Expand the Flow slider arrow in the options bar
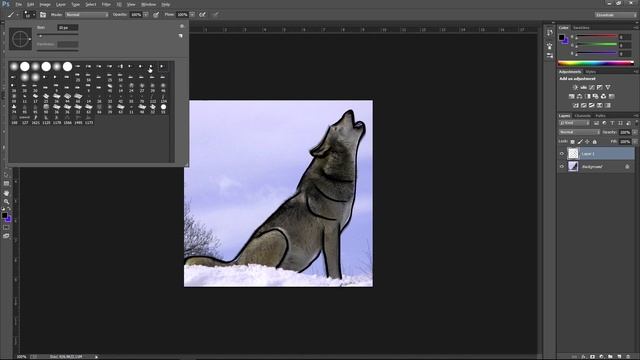The image size is (640, 360). pos(192,15)
